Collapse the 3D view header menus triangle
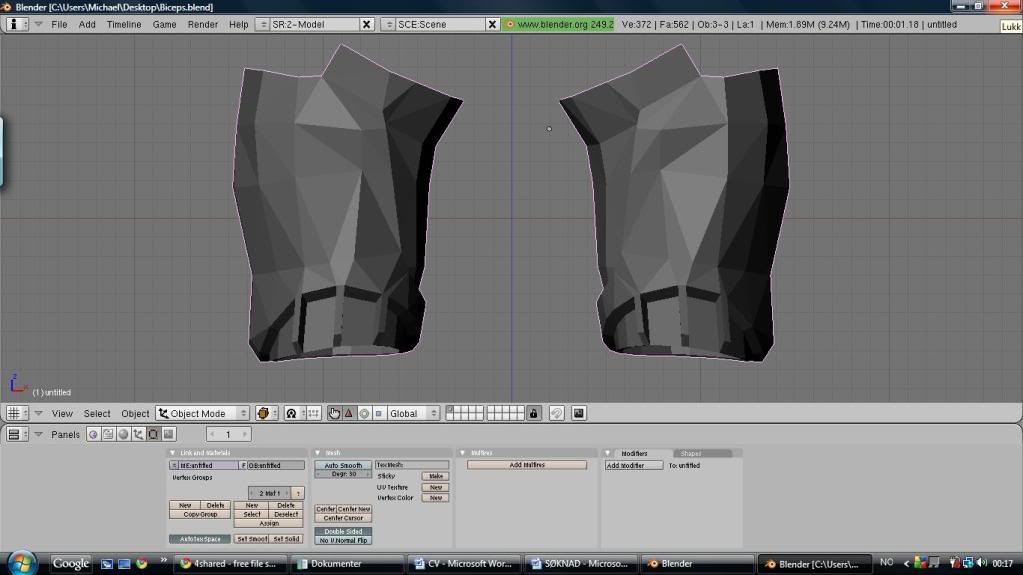 point(38,413)
